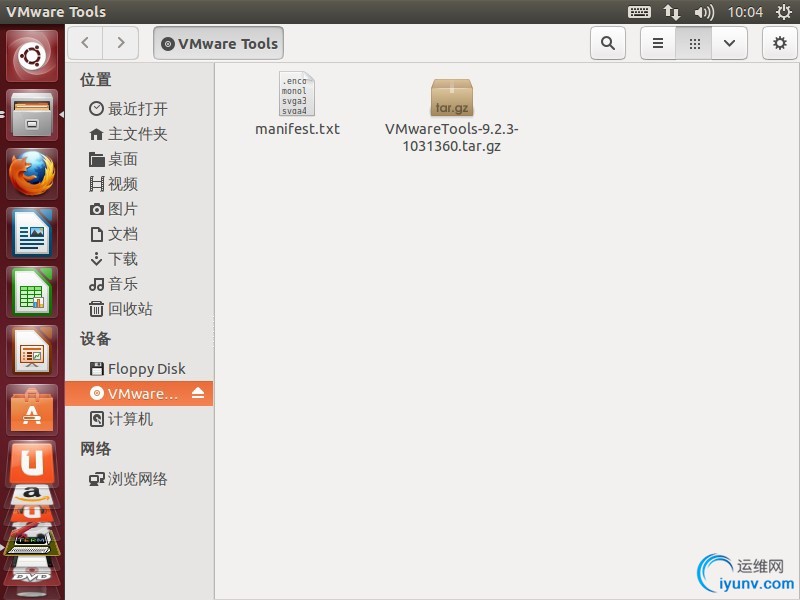
Task: Open the Videos folder in sidebar
Action: click(139, 184)
